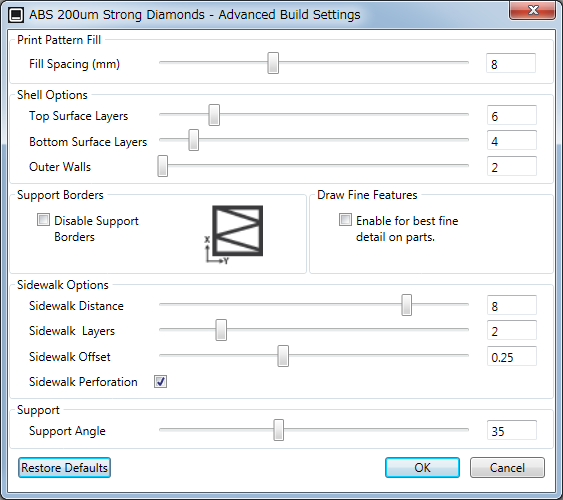The width and height of the screenshot is (563, 500).
Task: Click the Sidewalk Layers slider thumb
Action: [x=221, y=330]
